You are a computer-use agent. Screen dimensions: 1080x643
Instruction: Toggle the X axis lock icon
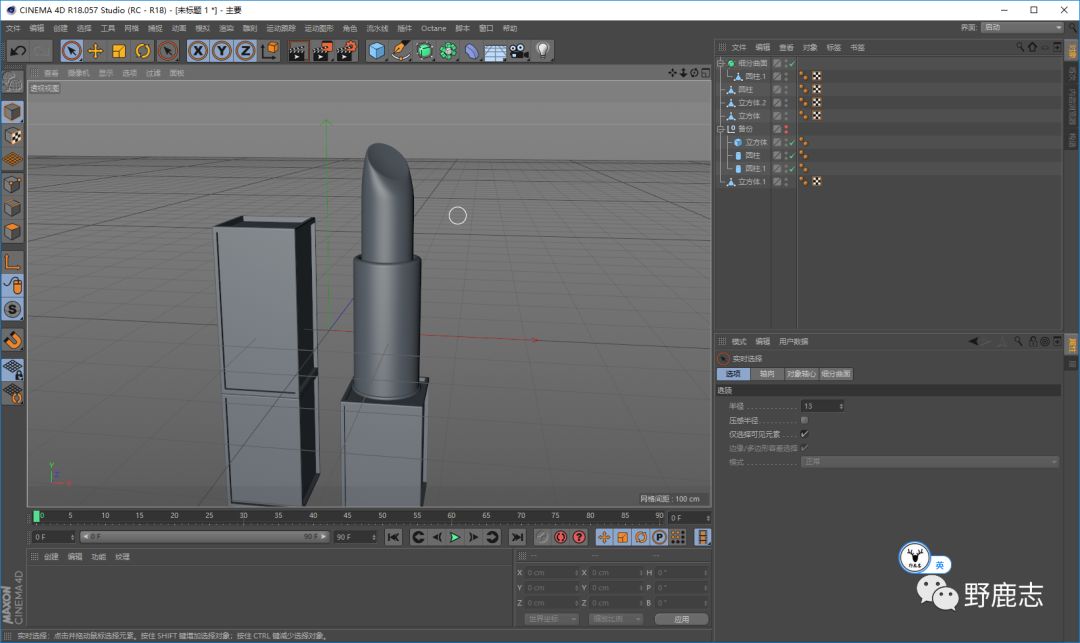tap(198, 51)
